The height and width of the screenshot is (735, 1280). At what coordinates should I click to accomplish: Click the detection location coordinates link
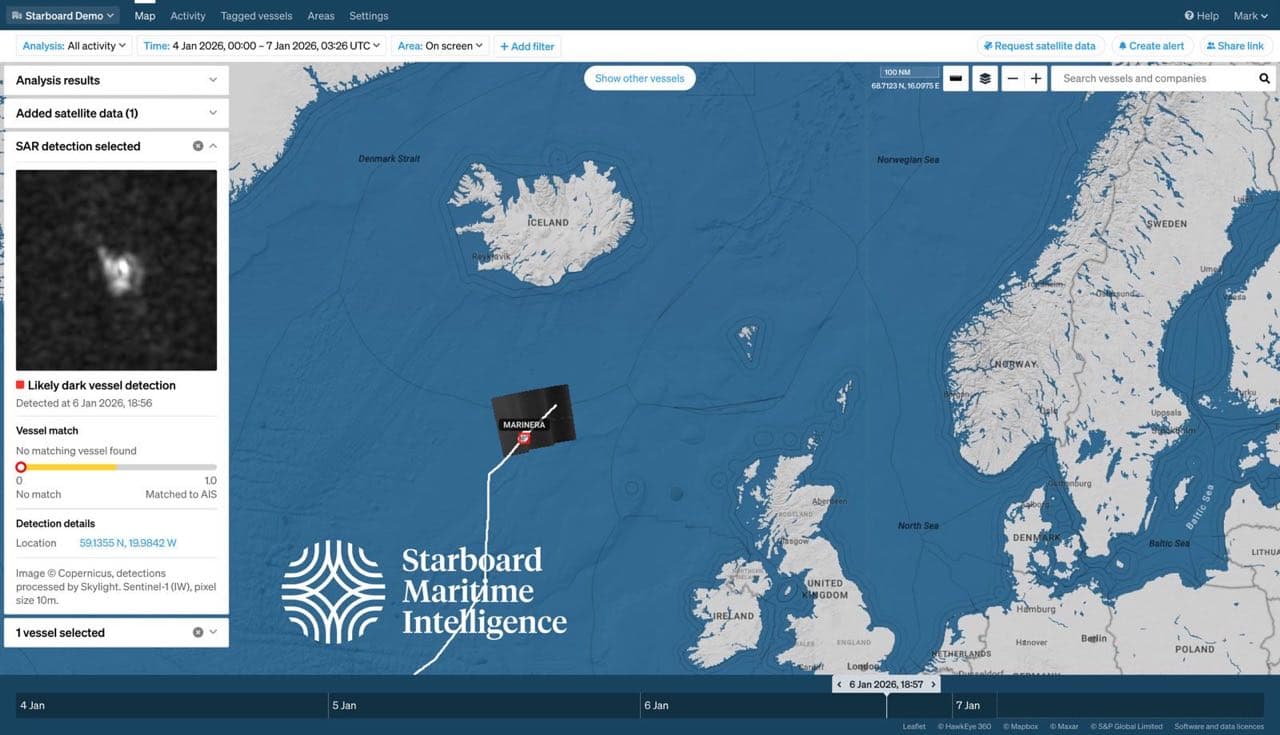click(128, 543)
